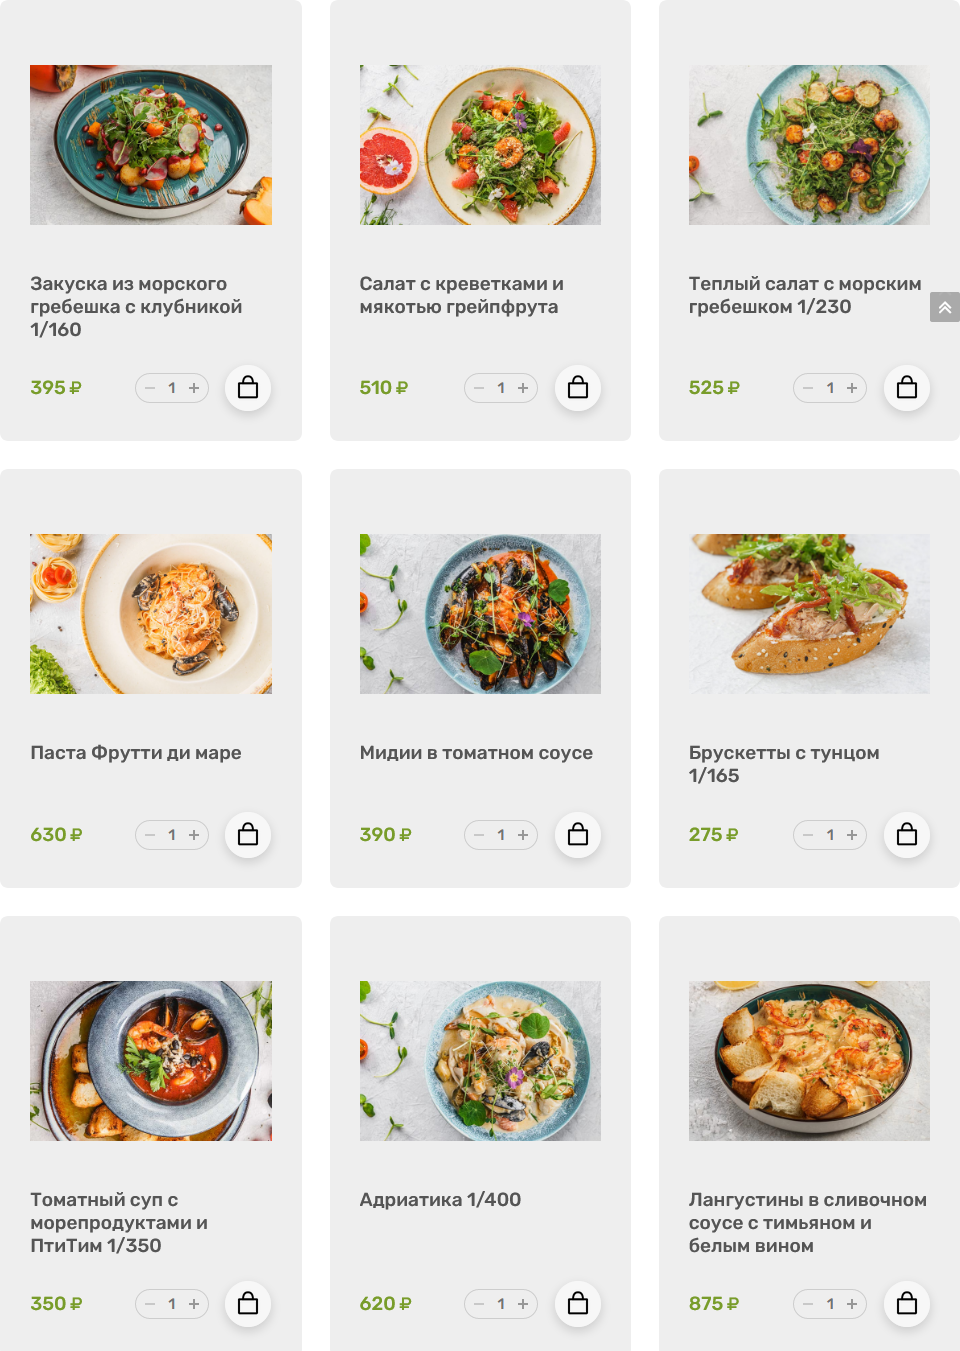960x1351 pixels.
Task: Add Мидии в томатном соусе to cart
Action: 578,835
